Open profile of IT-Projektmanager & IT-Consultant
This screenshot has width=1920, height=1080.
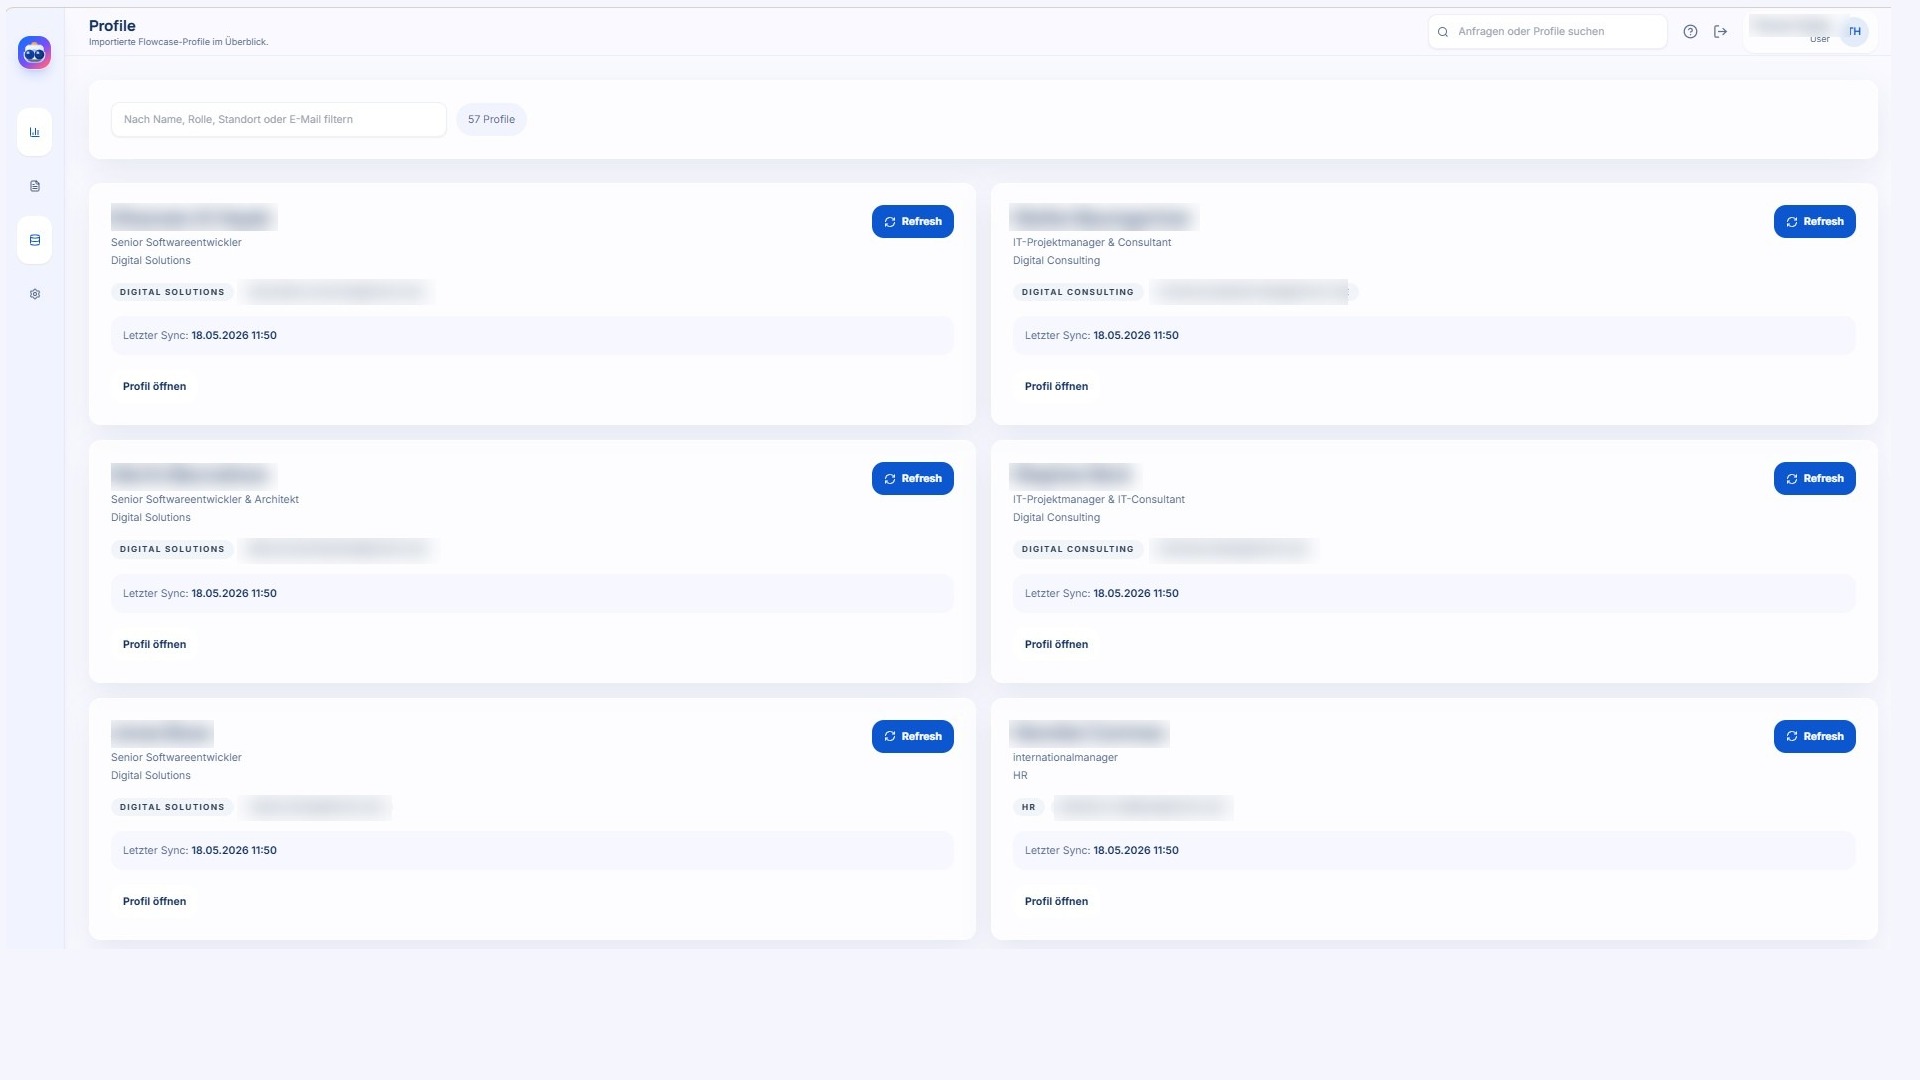click(1056, 644)
